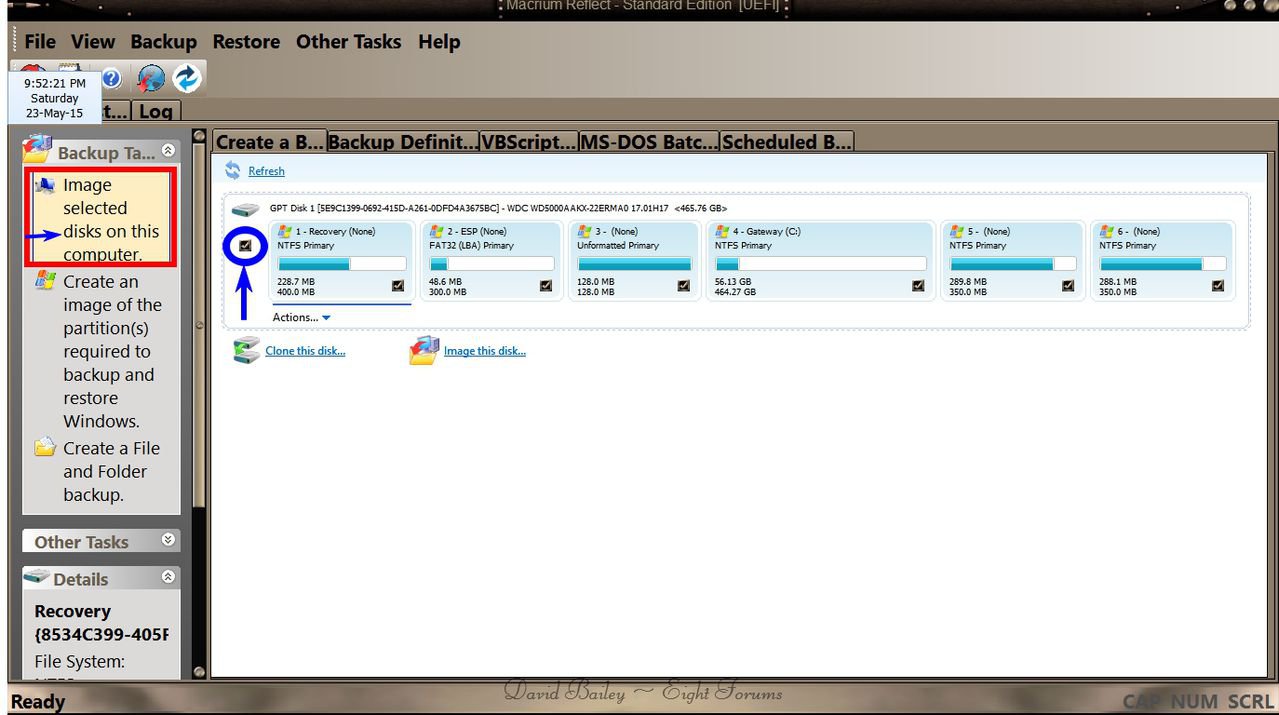The width and height of the screenshot is (1279, 715).
Task: Click the GPT Disk 1 hard drive icon
Action: [245, 209]
